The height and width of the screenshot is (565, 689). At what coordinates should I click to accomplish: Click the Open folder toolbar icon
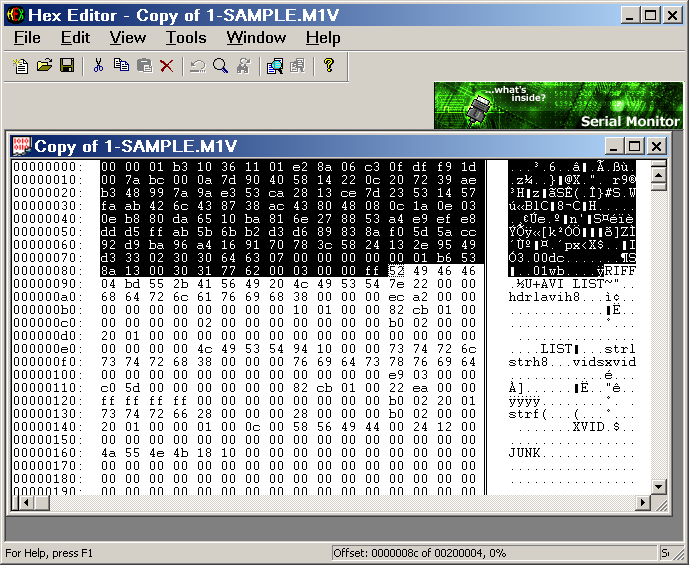pos(44,66)
